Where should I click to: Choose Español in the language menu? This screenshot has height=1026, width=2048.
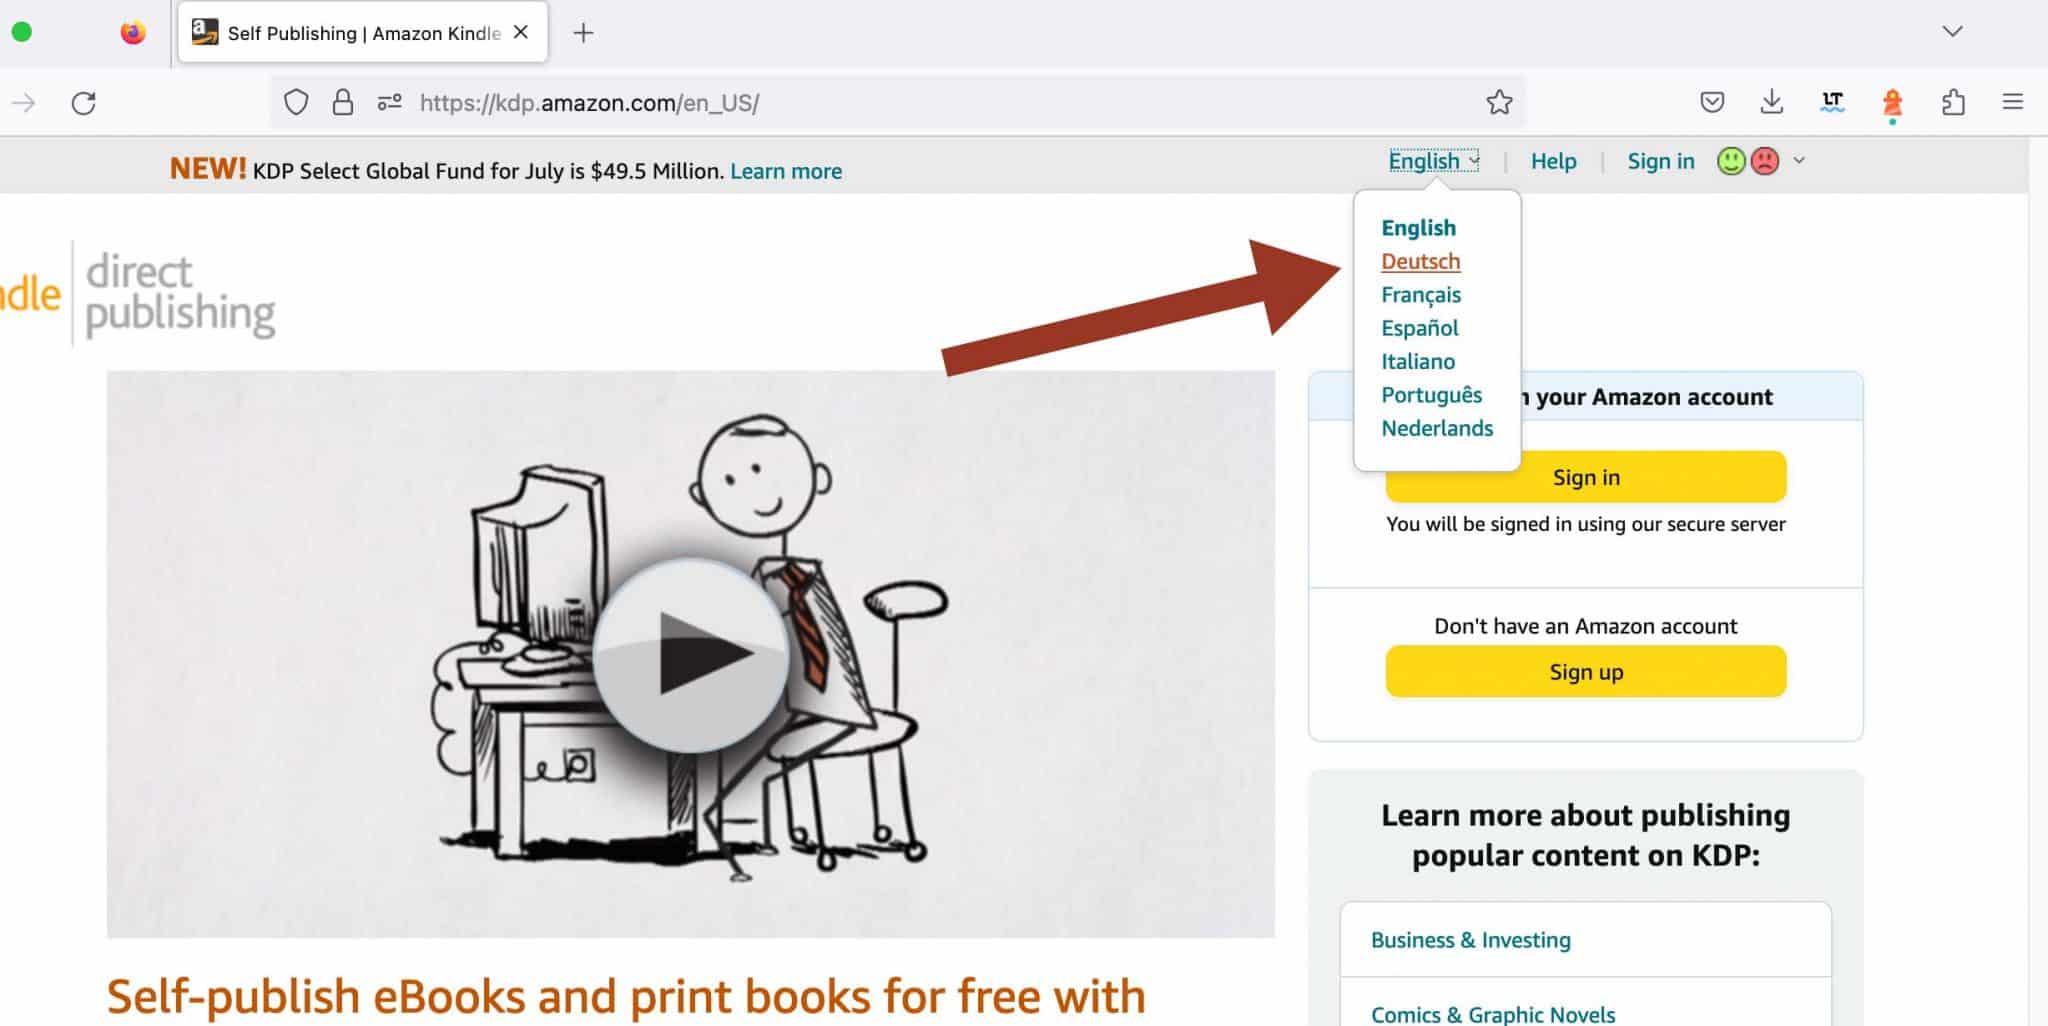click(1419, 328)
